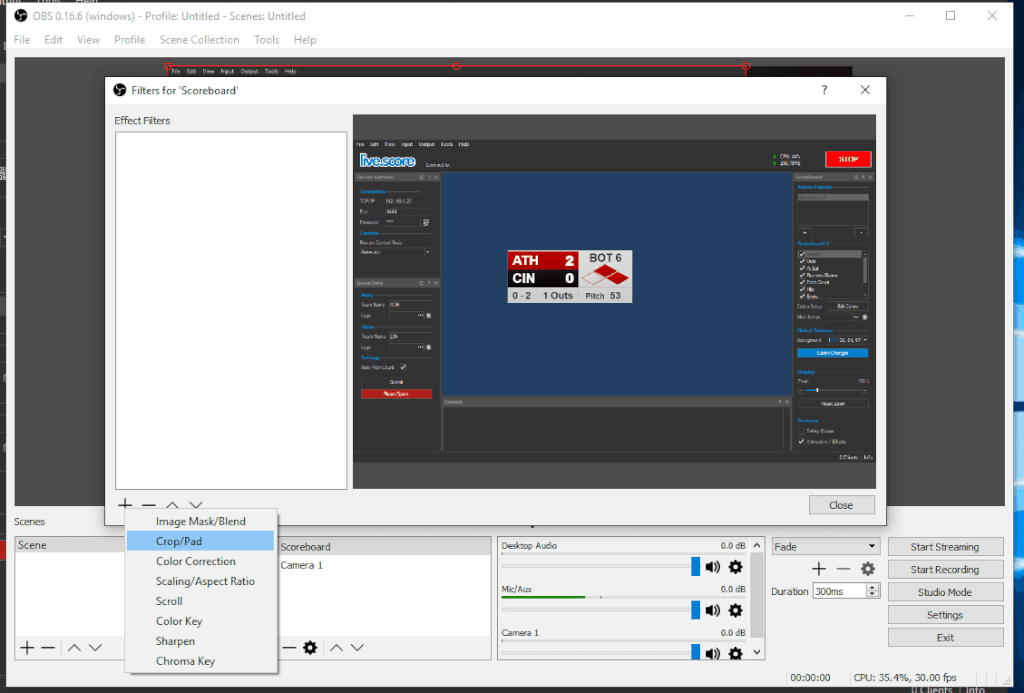The image size is (1024, 693).
Task: Adjust Mic/Aux volume slider
Action: 696,609
